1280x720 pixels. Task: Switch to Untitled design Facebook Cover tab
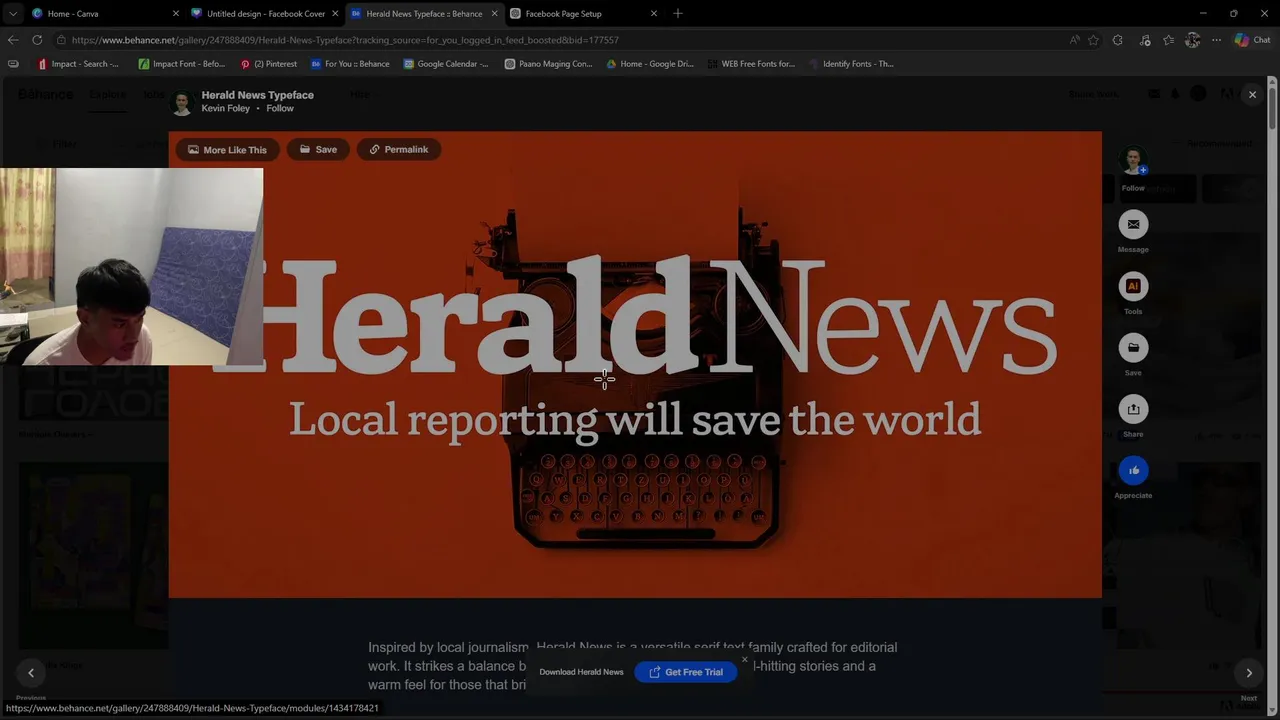pos(266,14)
